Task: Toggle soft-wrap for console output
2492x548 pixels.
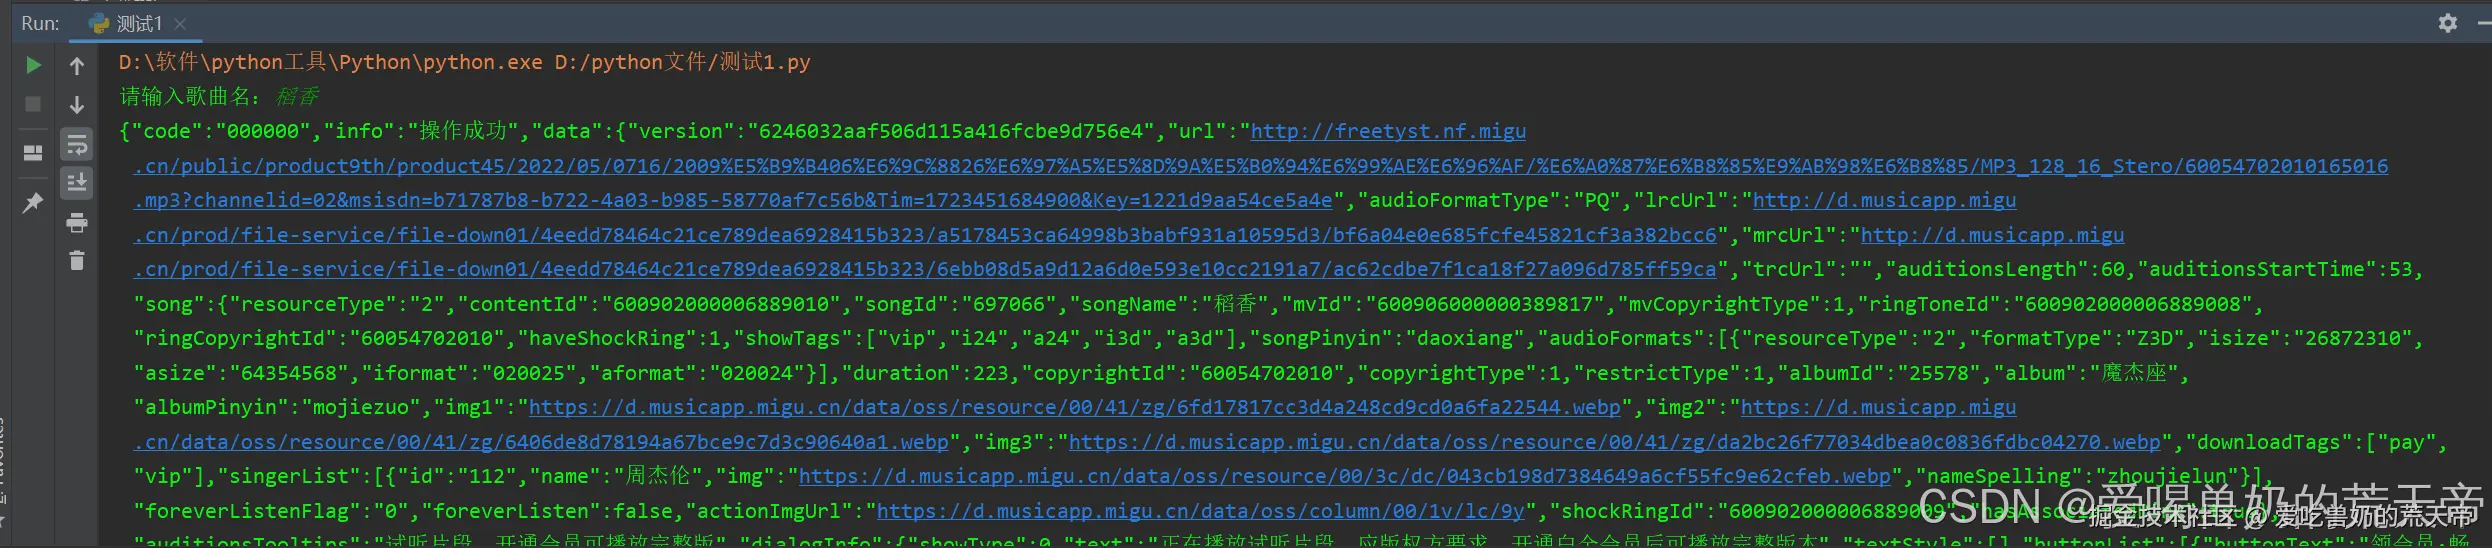Action: click(x=77, y=144)
